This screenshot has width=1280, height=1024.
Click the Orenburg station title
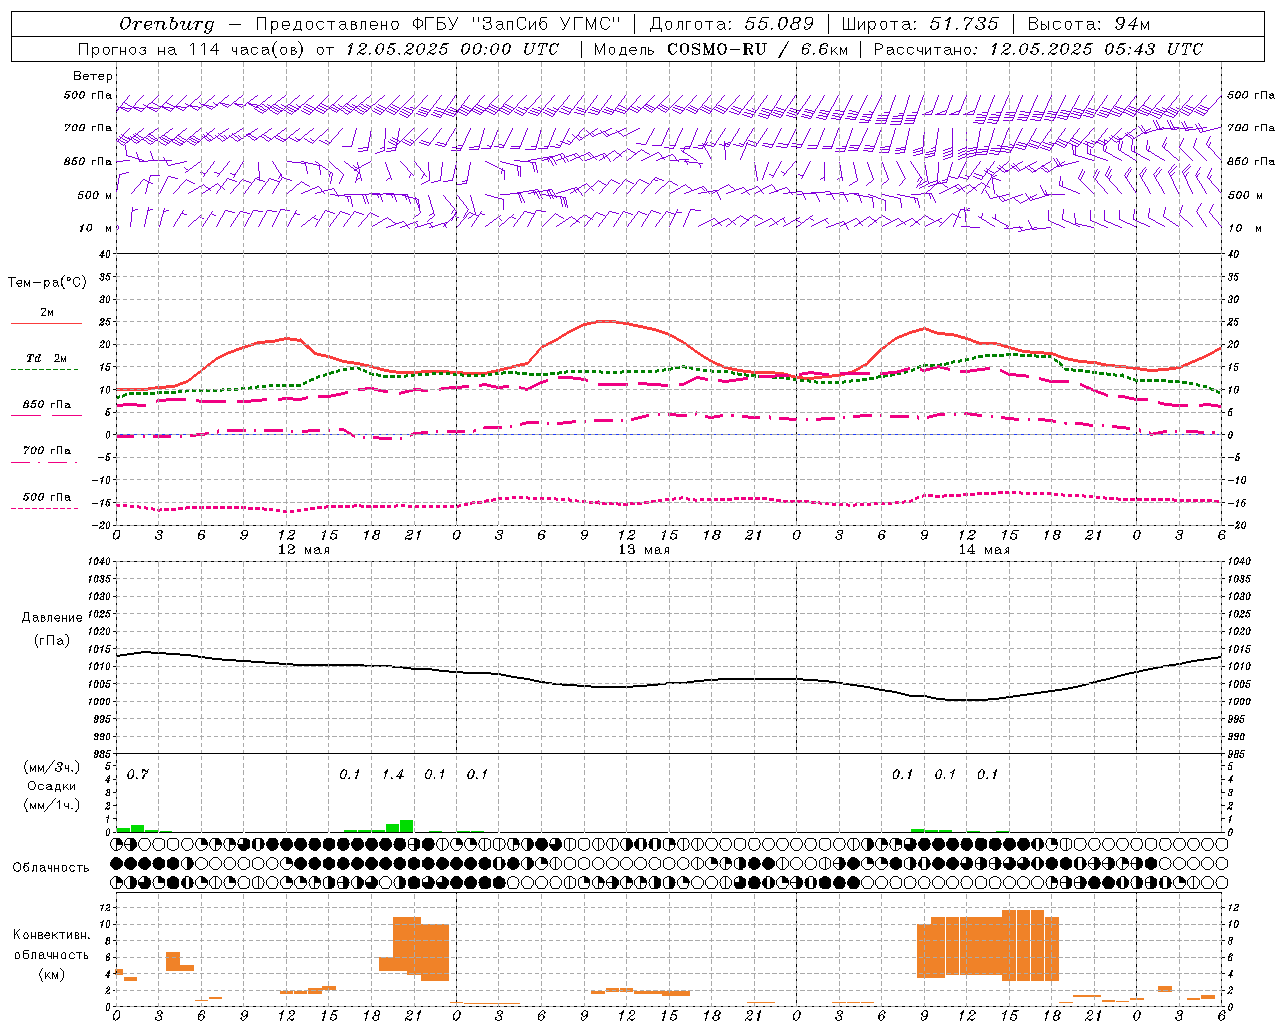(x=166, y=24)
